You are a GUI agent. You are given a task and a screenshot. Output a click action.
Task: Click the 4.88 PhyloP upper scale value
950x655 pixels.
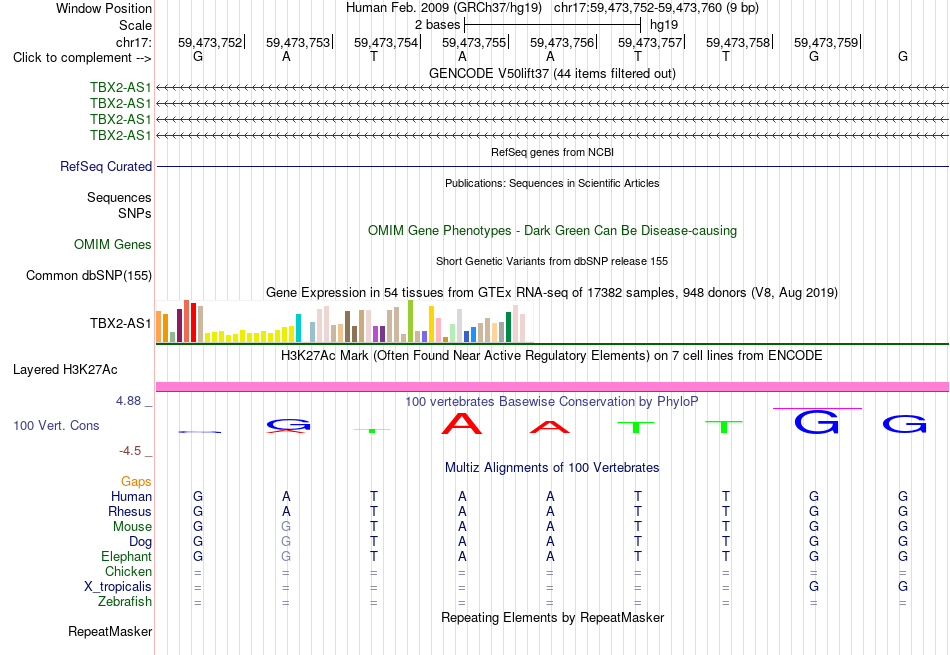[x=128, y=401]
